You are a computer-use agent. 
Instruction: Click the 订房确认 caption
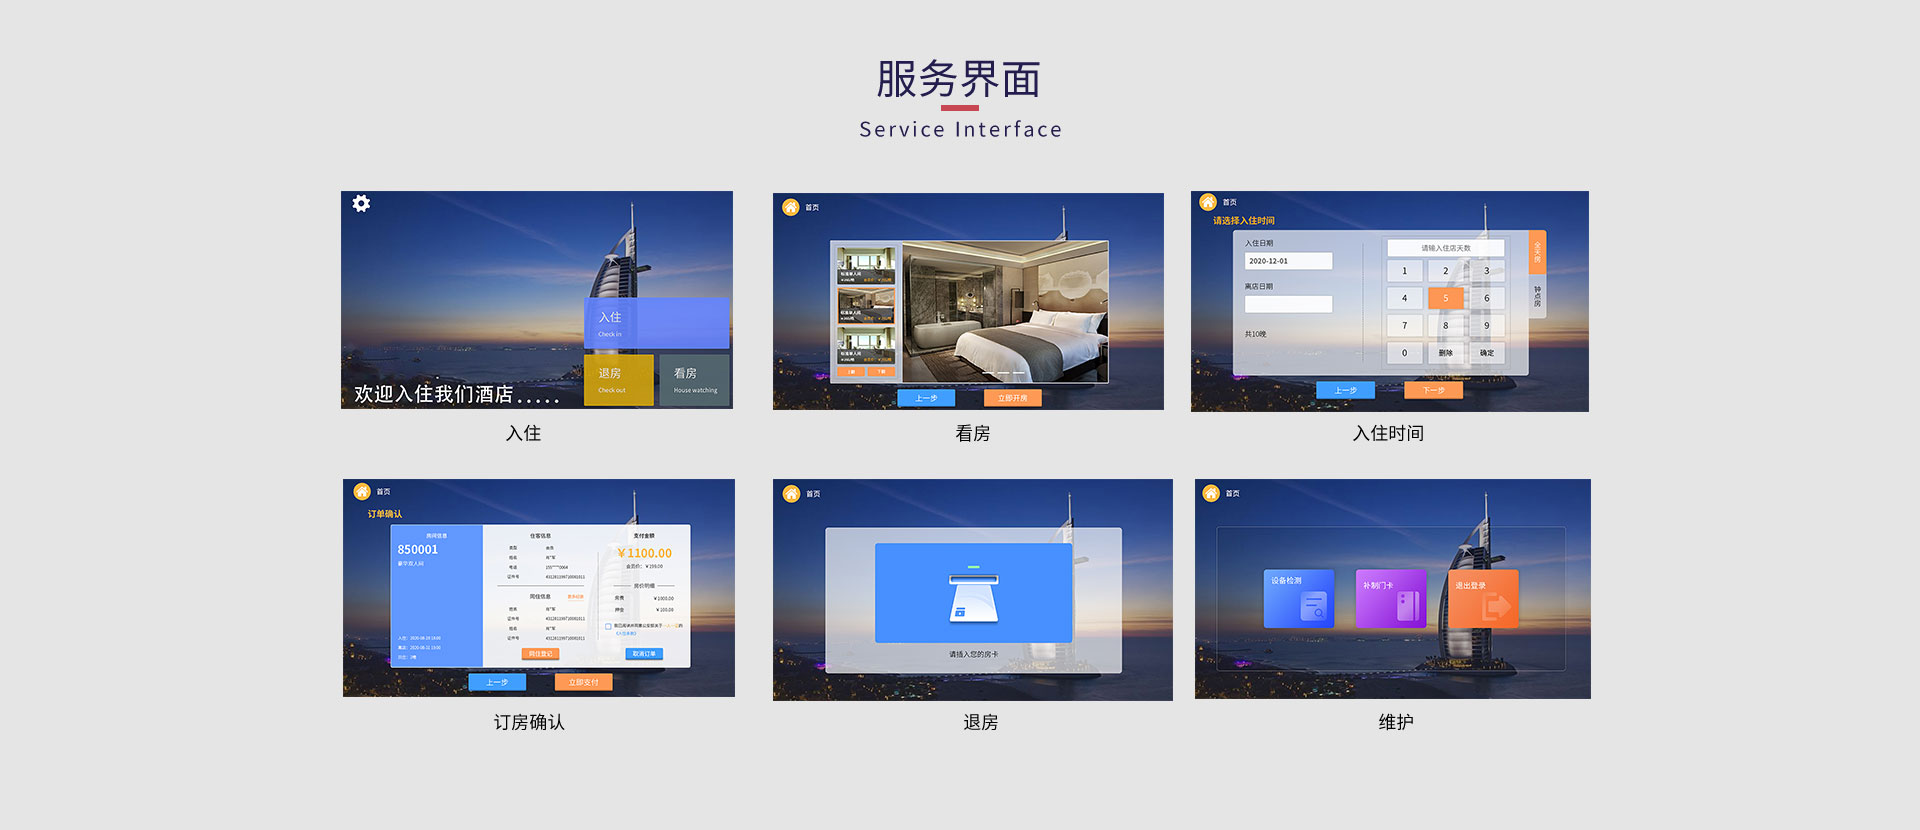[529, 722]
